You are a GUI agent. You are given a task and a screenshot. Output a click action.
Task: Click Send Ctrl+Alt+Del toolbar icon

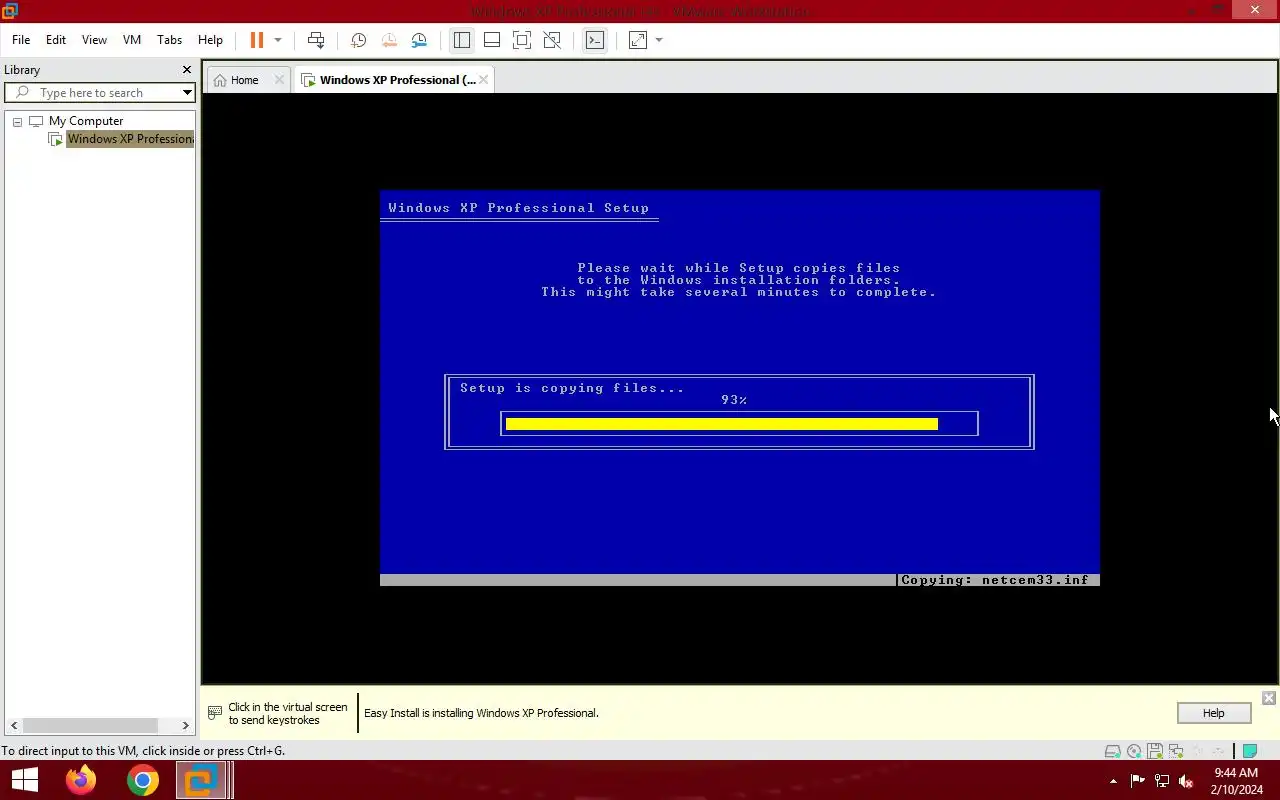316,40
